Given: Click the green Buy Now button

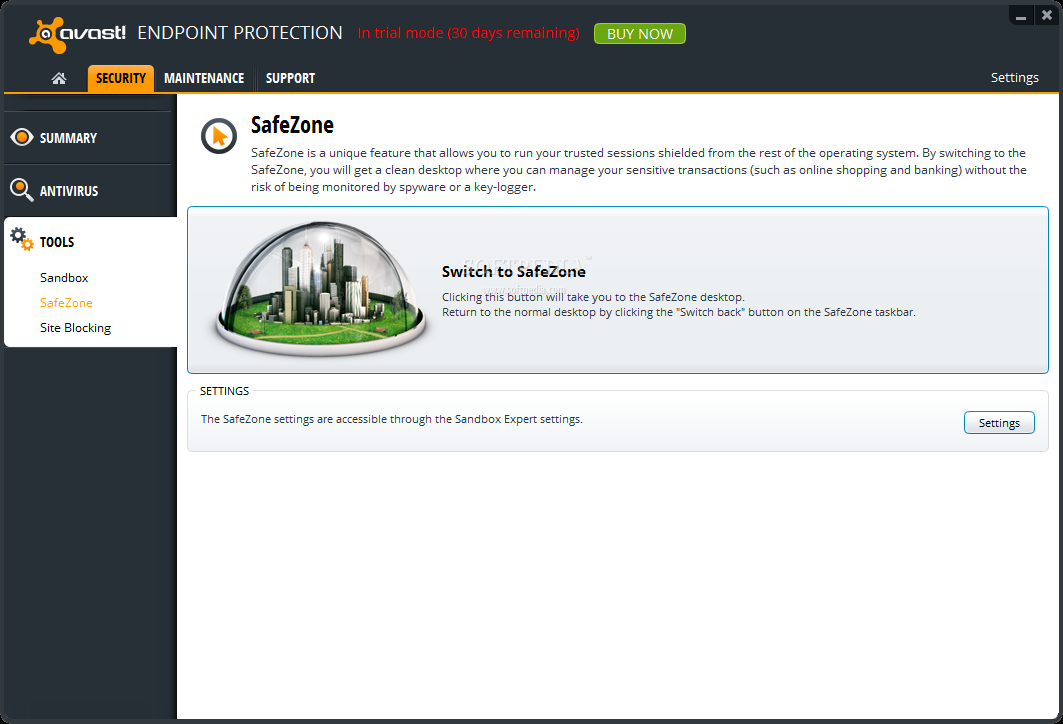Looking at the screenshot, I should pyautogui.click(x=639, y=34).
